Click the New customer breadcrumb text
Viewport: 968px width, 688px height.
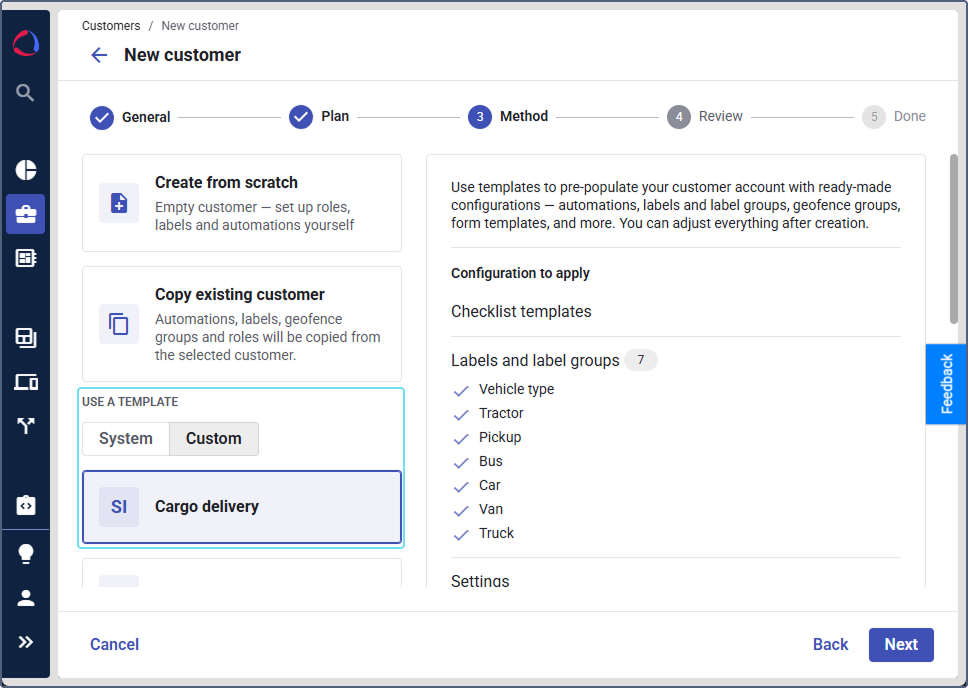tap(200, 26)
